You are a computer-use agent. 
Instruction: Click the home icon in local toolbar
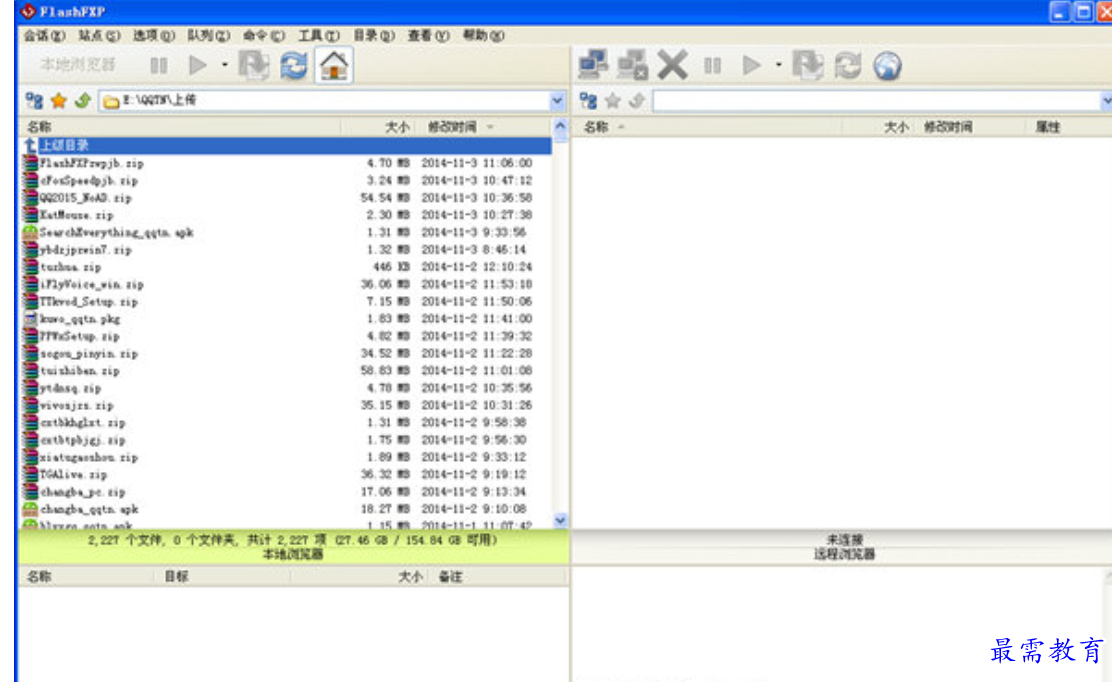coord(334,66)
